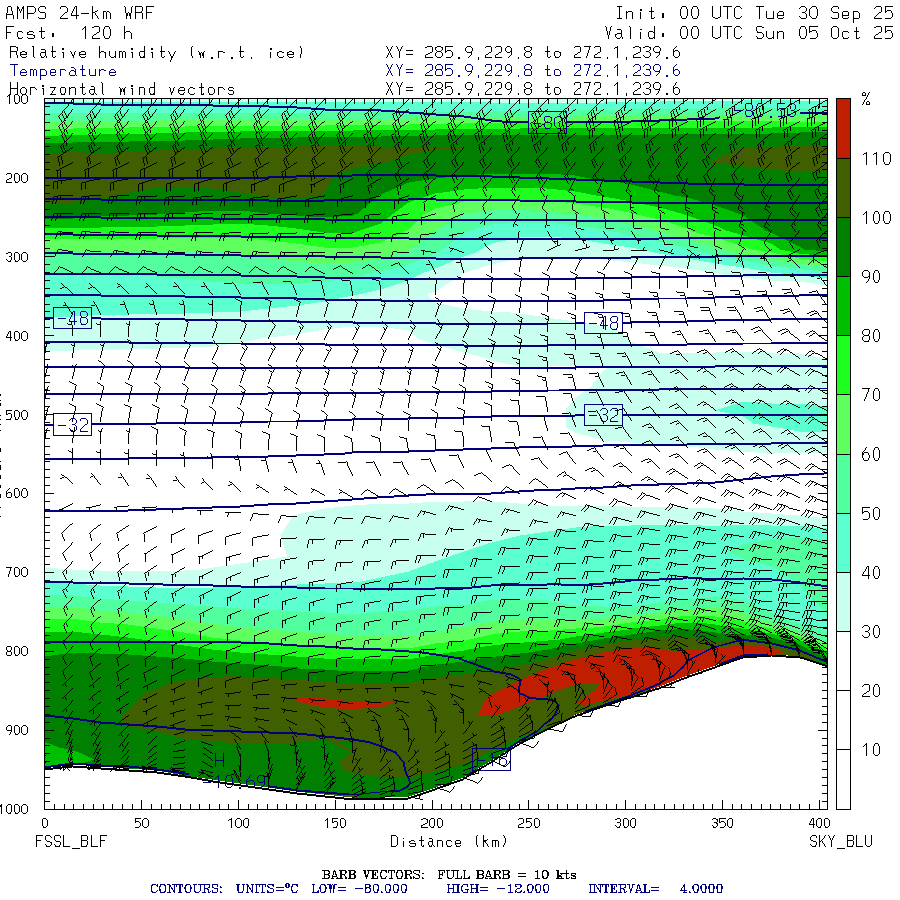Click the 'LOW= -80.000' legend value
Viewport: 900px width, 900px height.
click(359, 889)
